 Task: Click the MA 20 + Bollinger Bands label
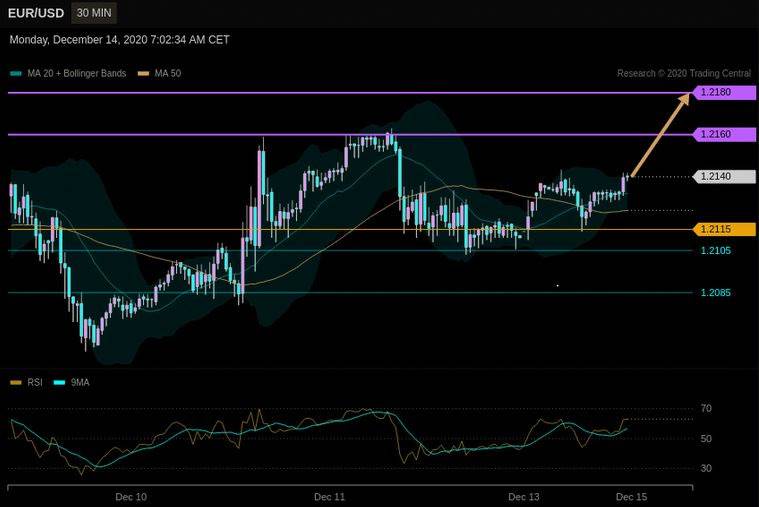tap(76, 74)
